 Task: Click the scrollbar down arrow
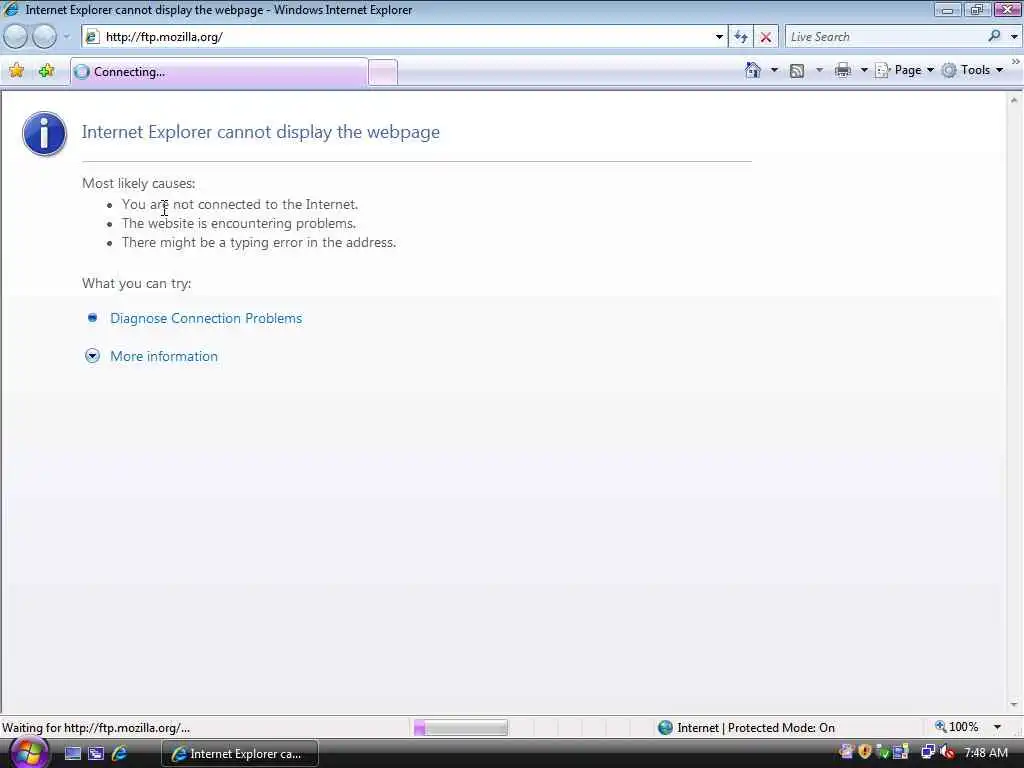point(1014,705)
